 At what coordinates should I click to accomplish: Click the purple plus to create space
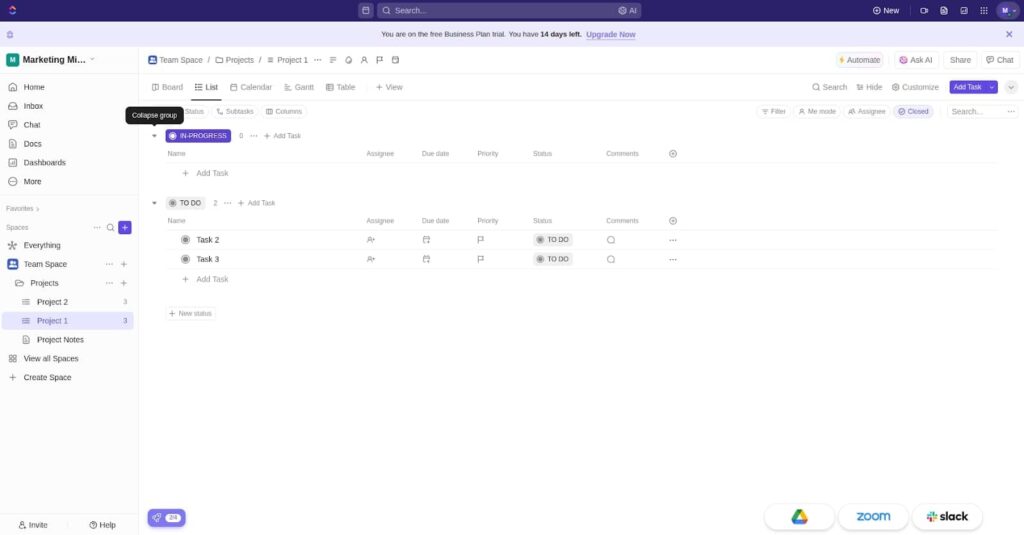[125, 227]
